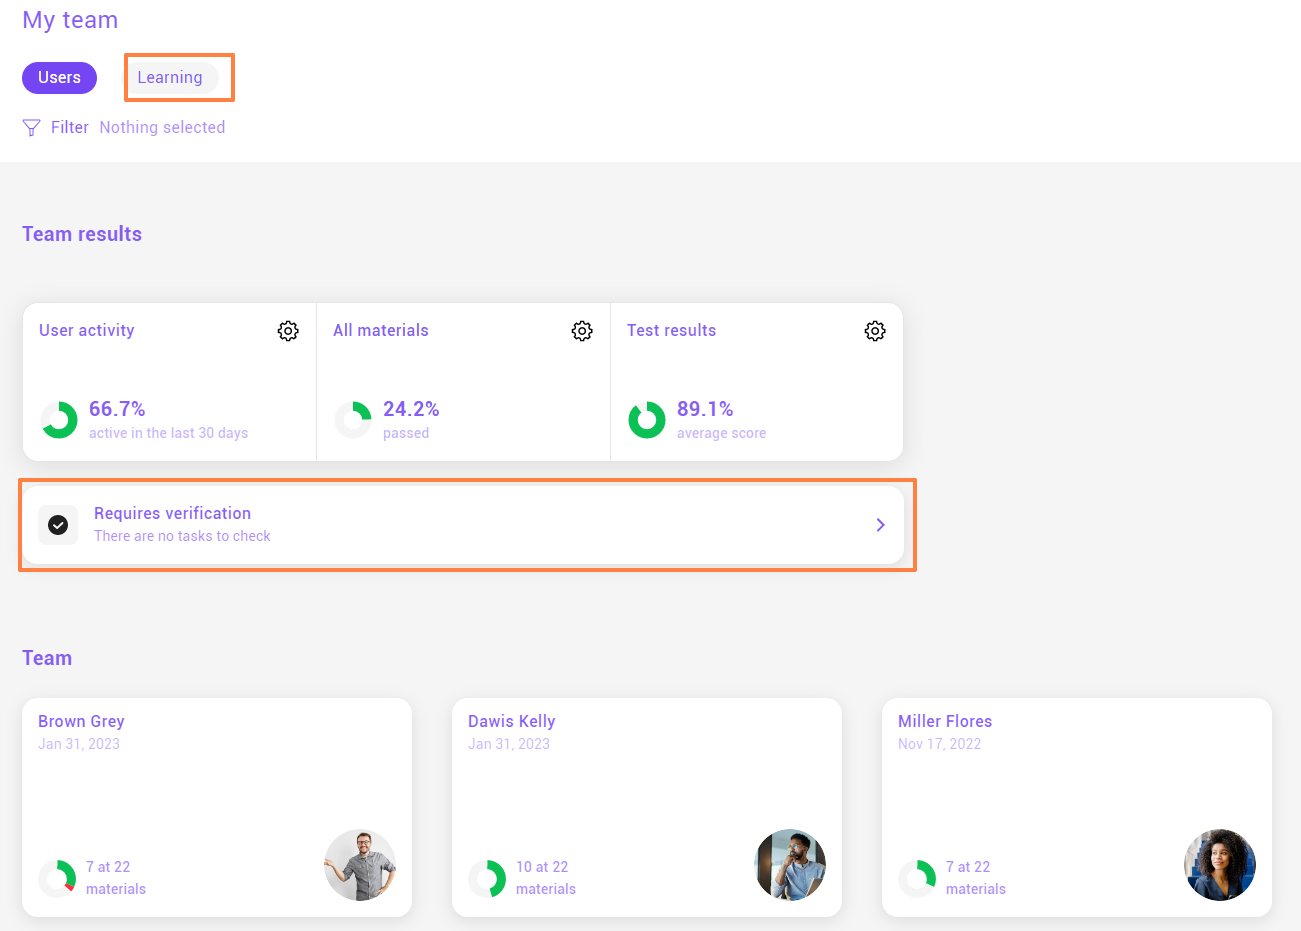1301x931 pixels.
Task: Click the 66.7% activity value
Action: 117,409
